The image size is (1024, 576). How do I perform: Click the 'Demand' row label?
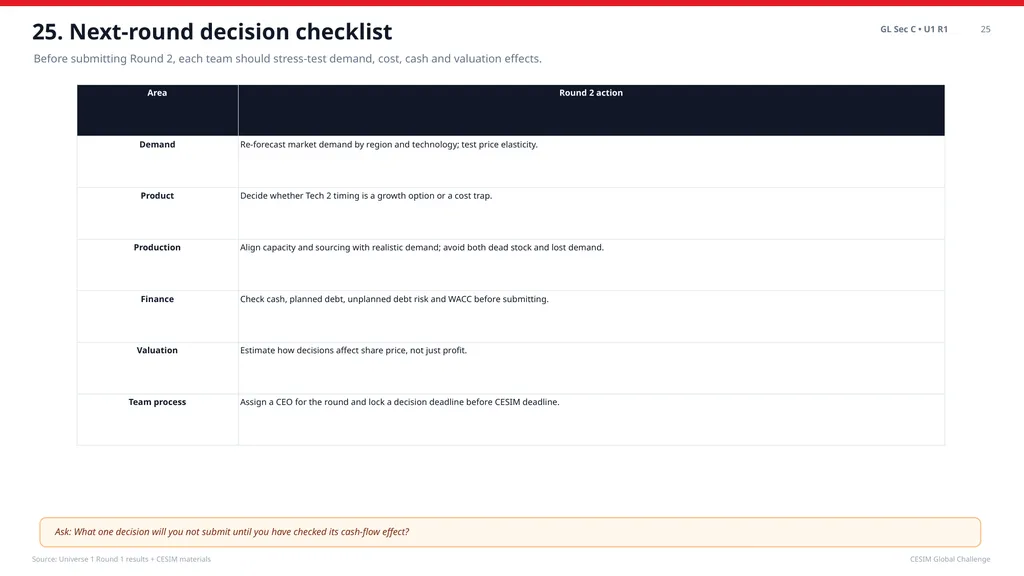click(157, 144)
